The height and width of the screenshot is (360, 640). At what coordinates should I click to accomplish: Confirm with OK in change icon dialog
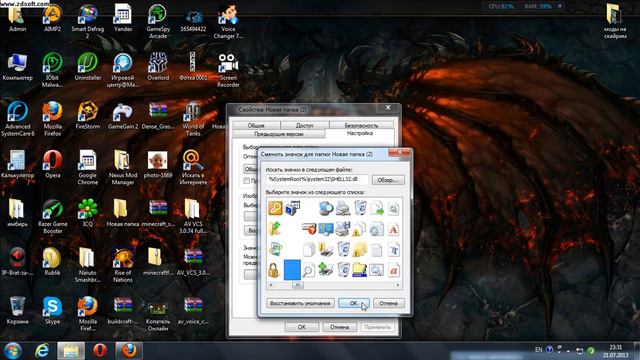coord(353,303)
